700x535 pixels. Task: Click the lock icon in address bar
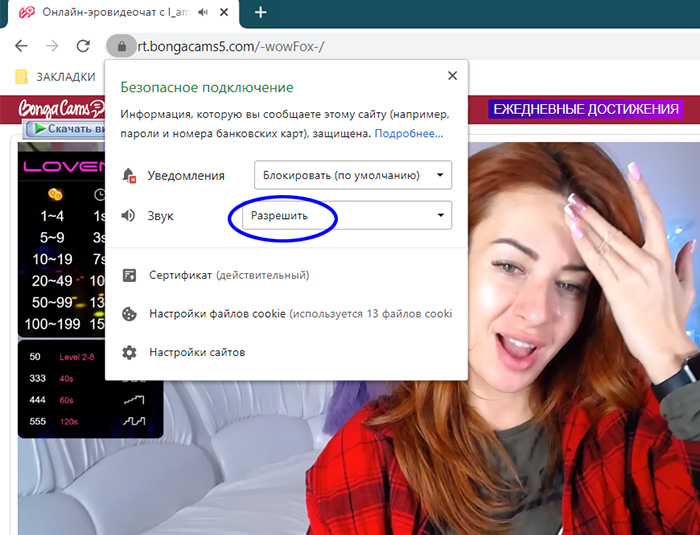tap(121, 46)
